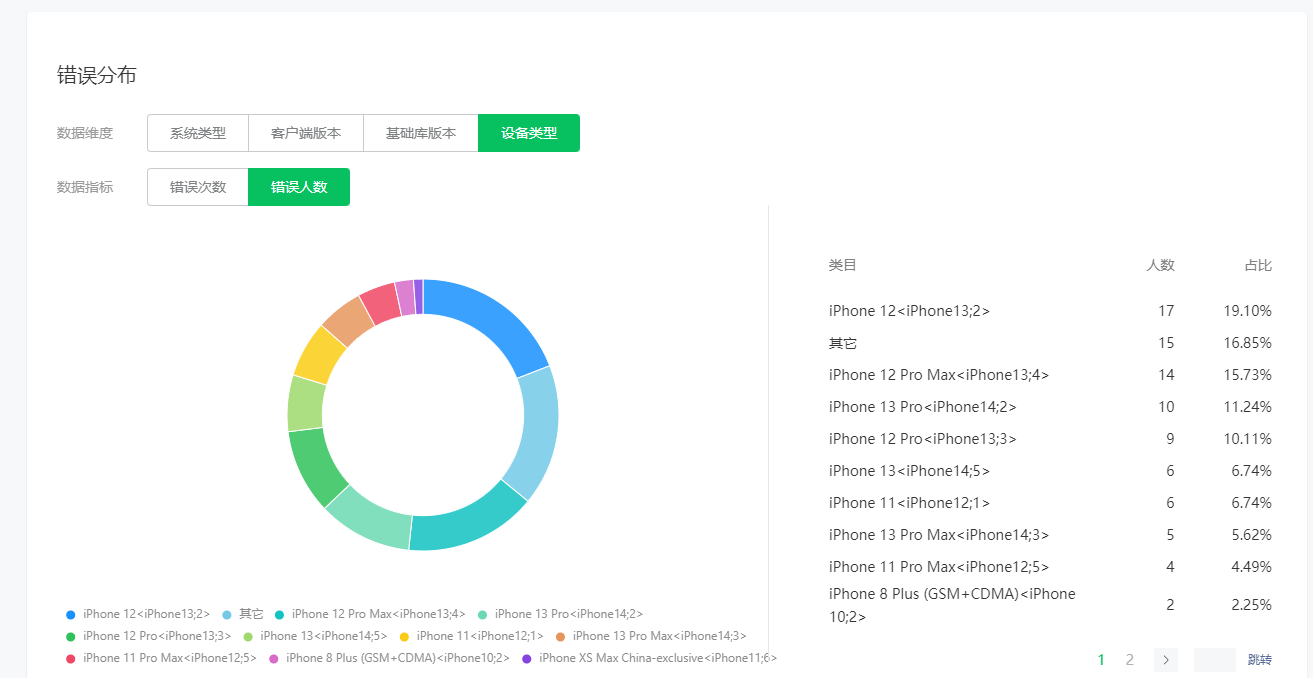Click table row iPhone 13<iPhone14;5>
This screenshot has height=678, width=1313.
point(1050,471)
